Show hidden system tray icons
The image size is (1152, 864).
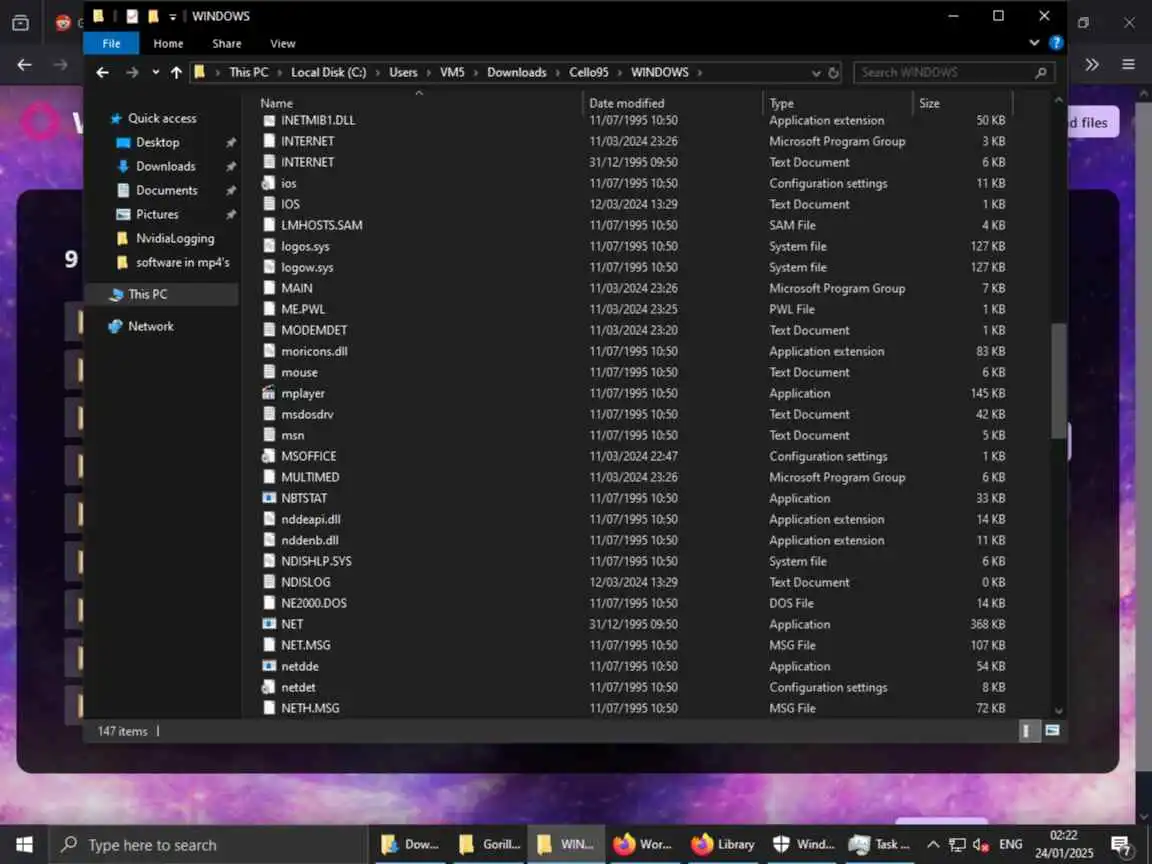coord(932,845)
